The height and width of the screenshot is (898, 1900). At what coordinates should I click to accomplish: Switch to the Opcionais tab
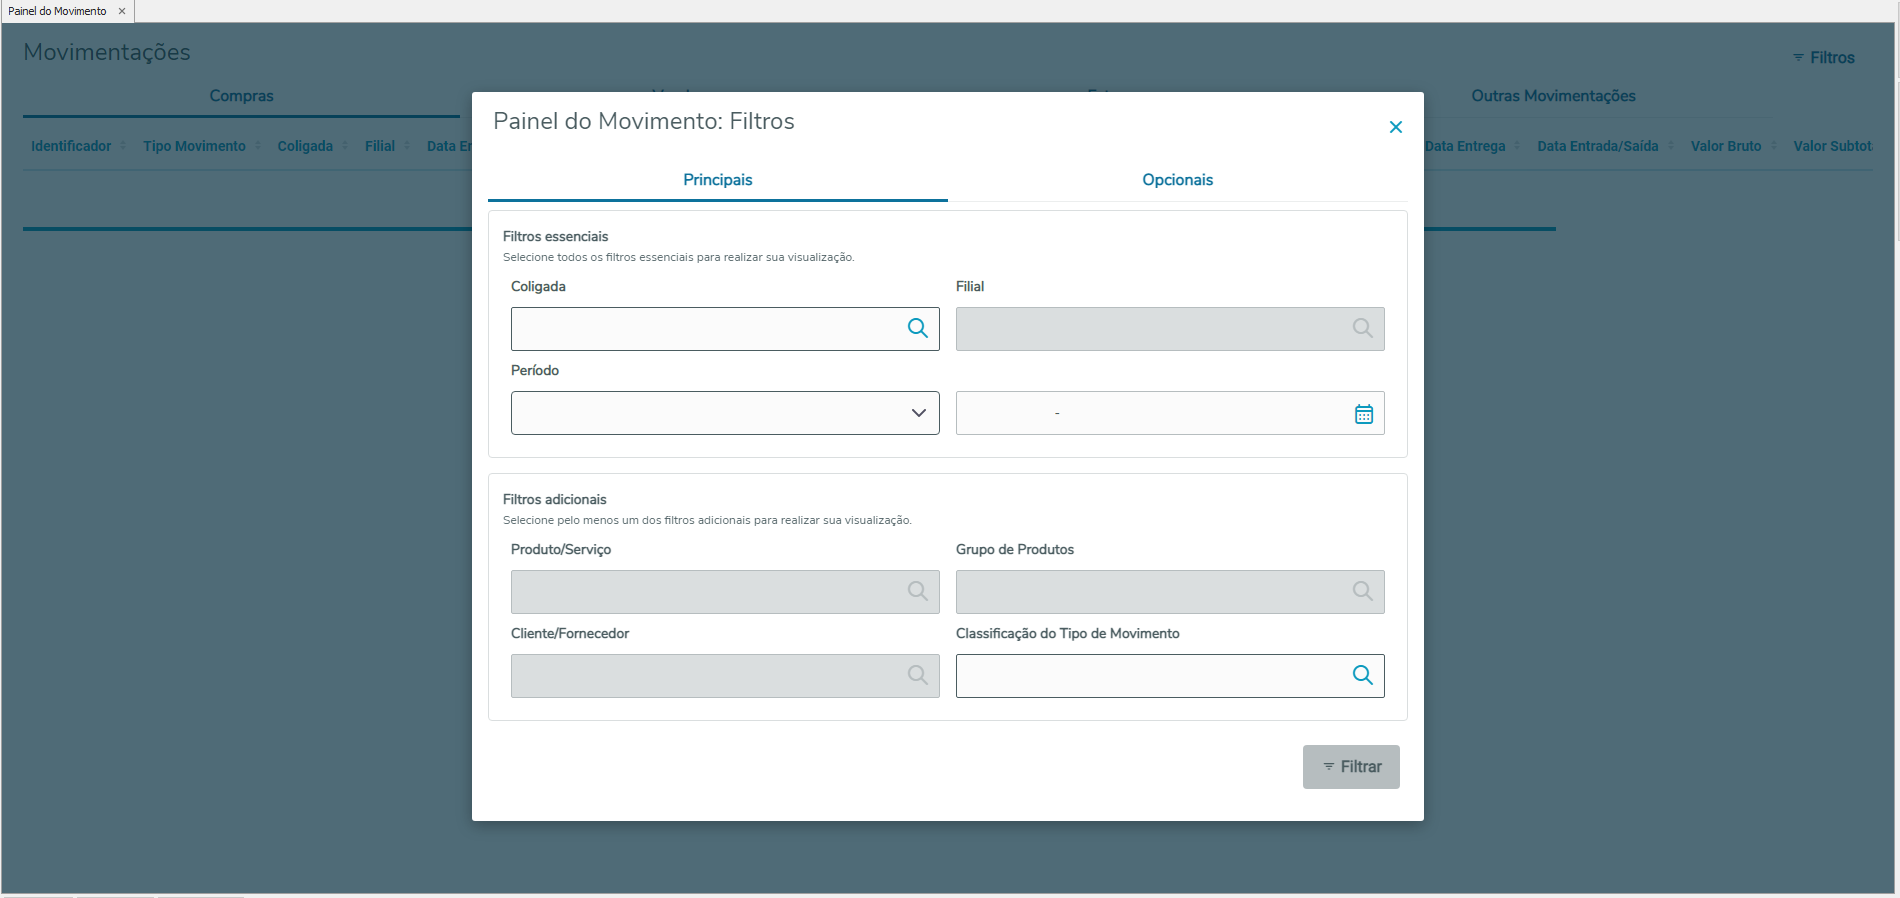(x=1177, y=180)
